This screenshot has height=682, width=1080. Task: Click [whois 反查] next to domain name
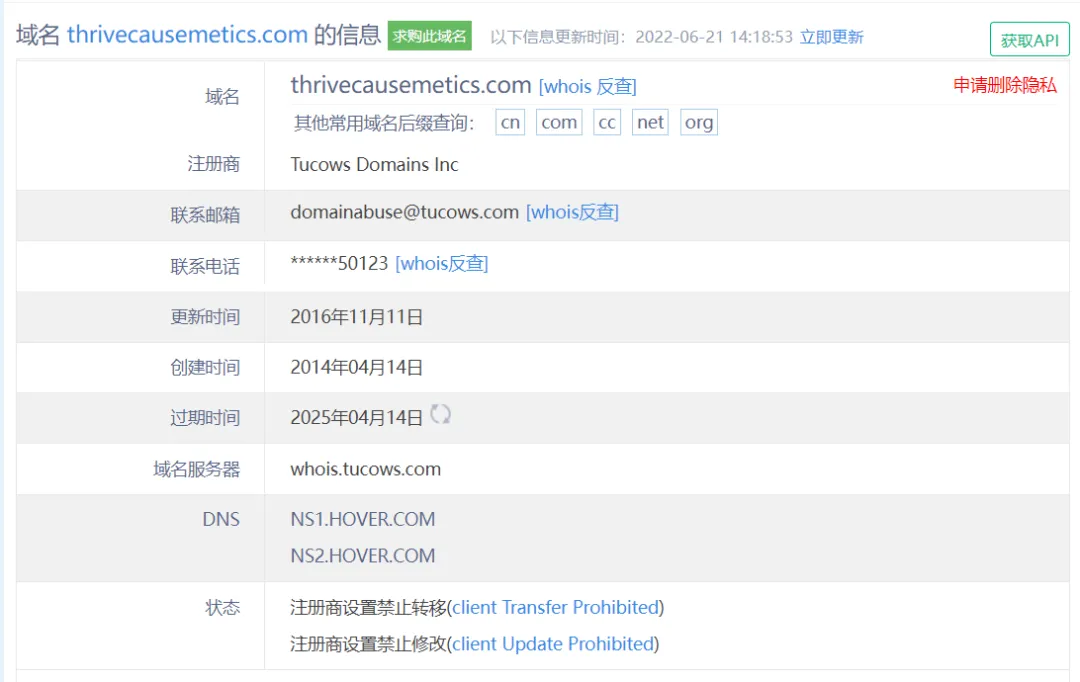pos(588,86)
